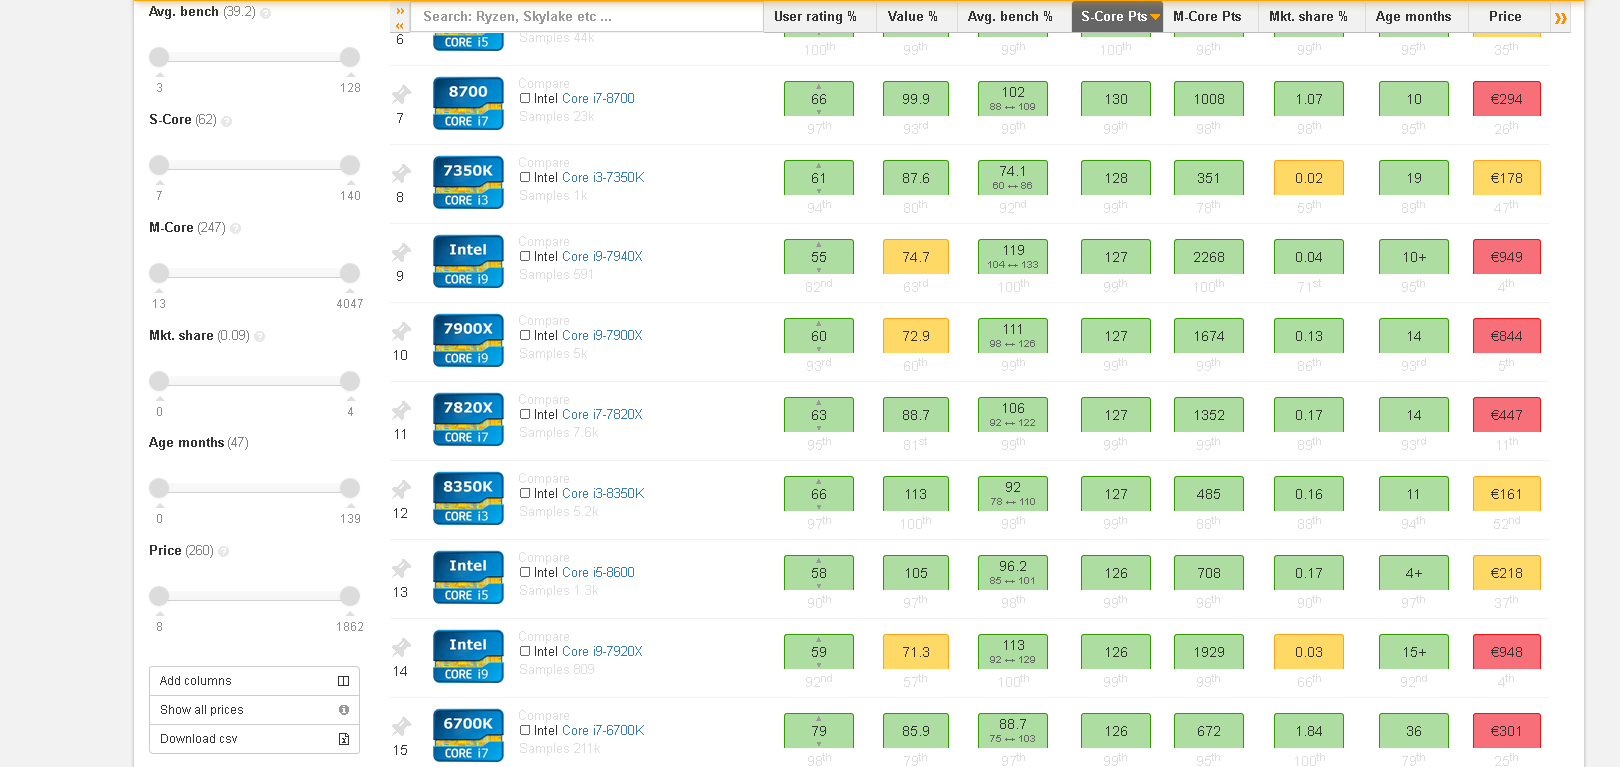The width and height of the screenshot is (1620, 767).
Task: Click the search box for Ryzen, Skylake etc
Action: (x=588, y=17)
